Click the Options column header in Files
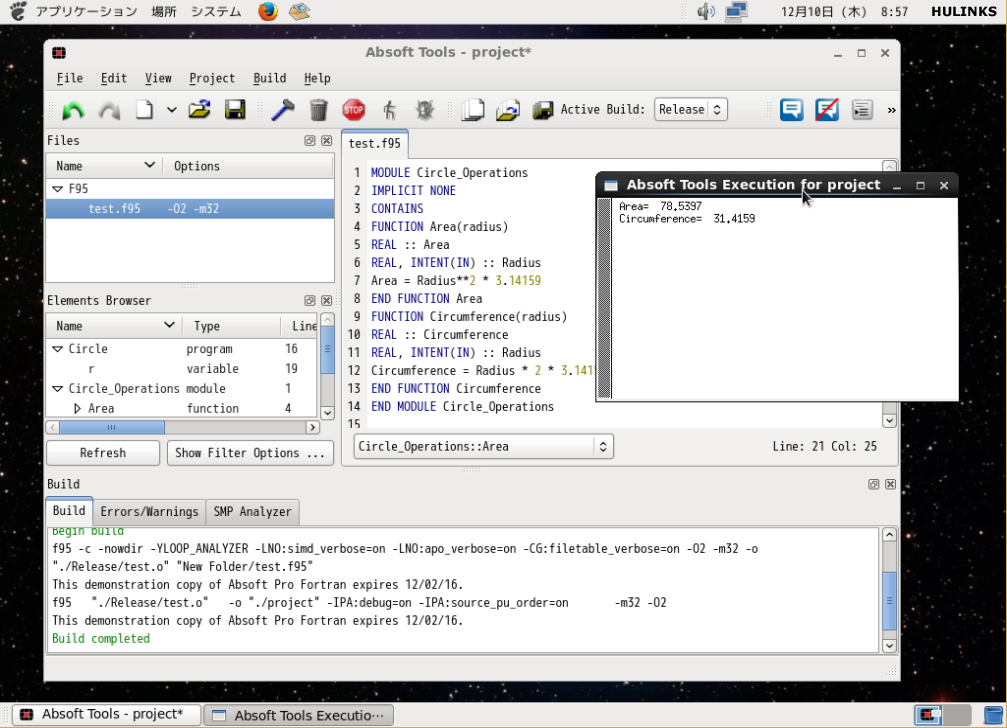Screen dimensions: 1007x728 [248, 166]
